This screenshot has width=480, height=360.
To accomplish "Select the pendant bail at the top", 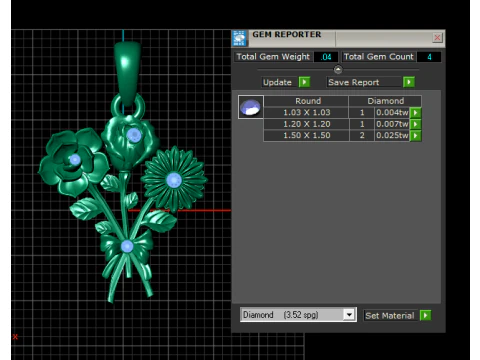I will click(x=127, y=72).
